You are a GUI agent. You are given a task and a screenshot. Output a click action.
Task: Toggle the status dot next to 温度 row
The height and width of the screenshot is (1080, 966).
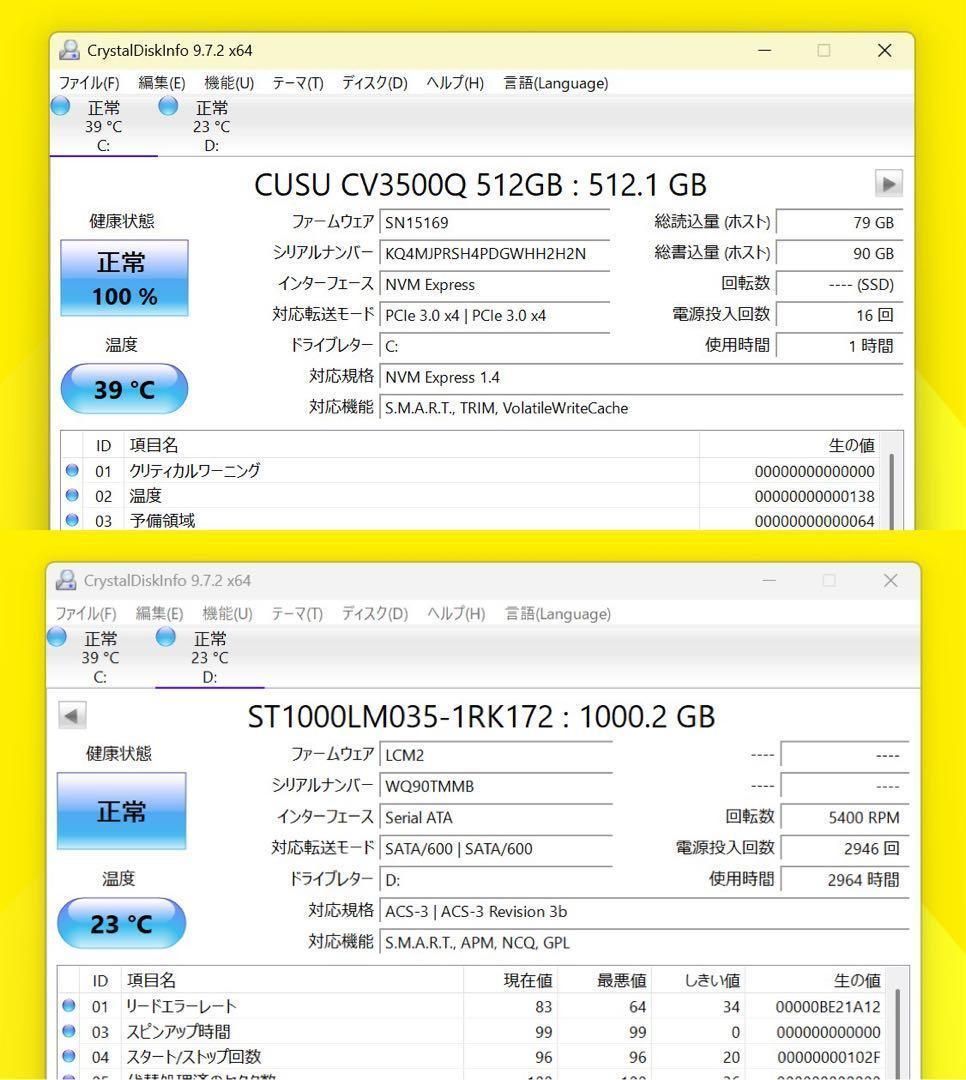click(71, 495)
